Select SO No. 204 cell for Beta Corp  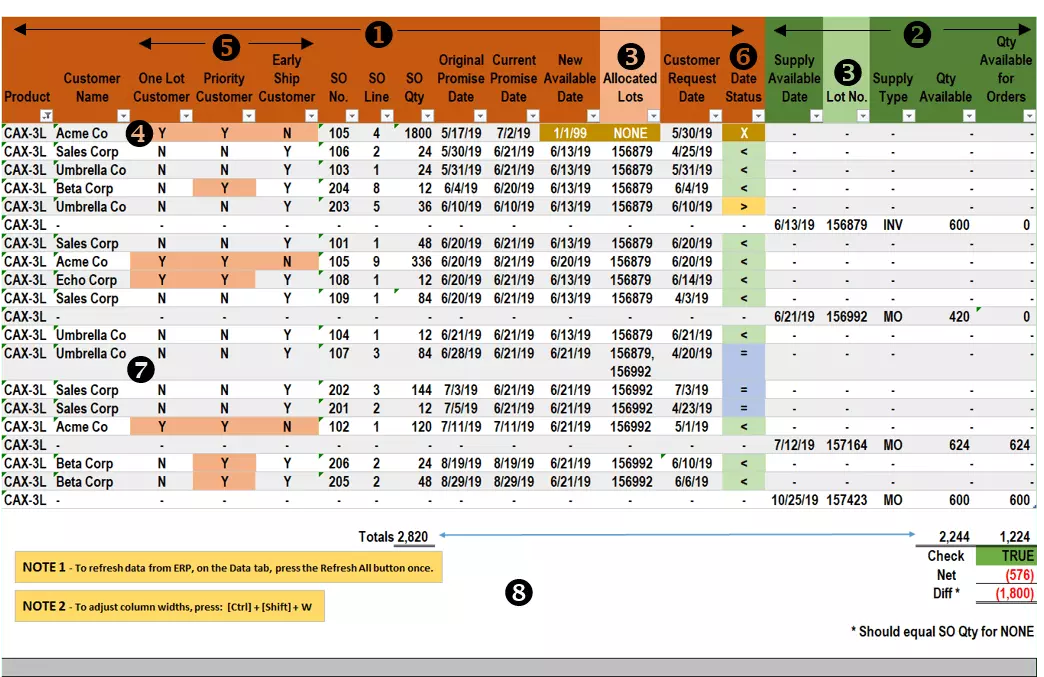pos(338,188)
